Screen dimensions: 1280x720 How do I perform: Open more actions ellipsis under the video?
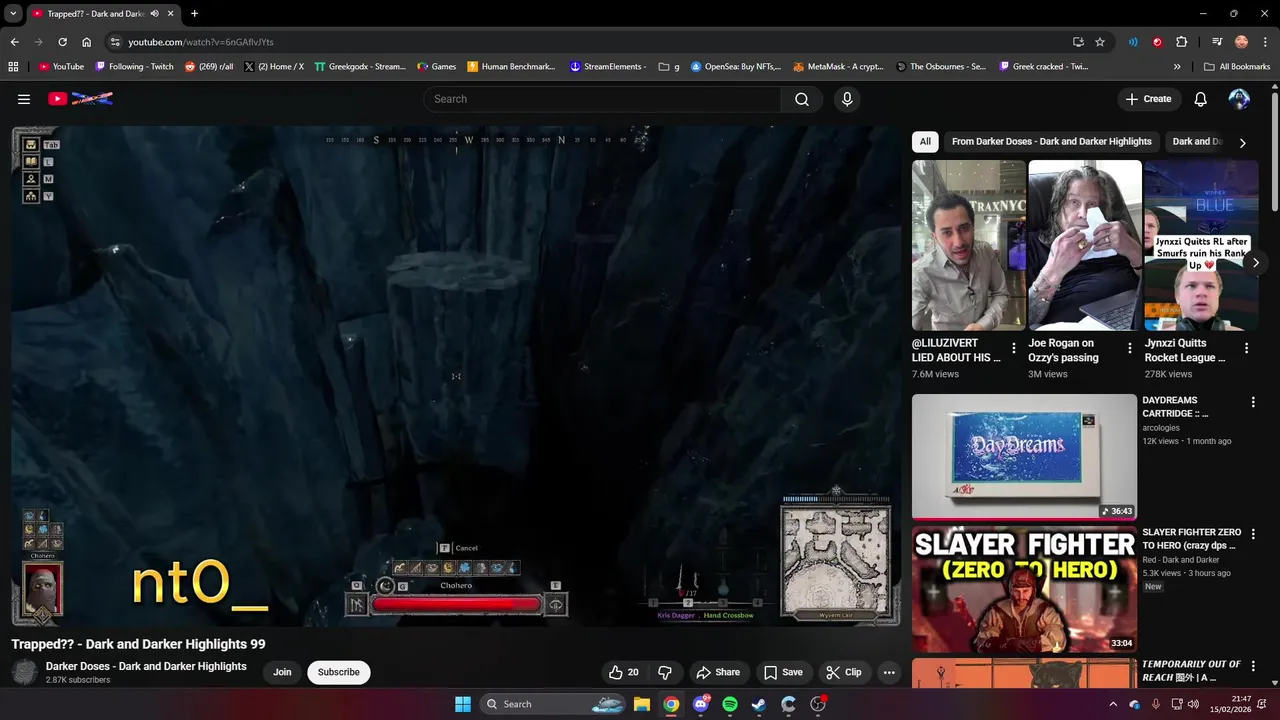(889, 672)
